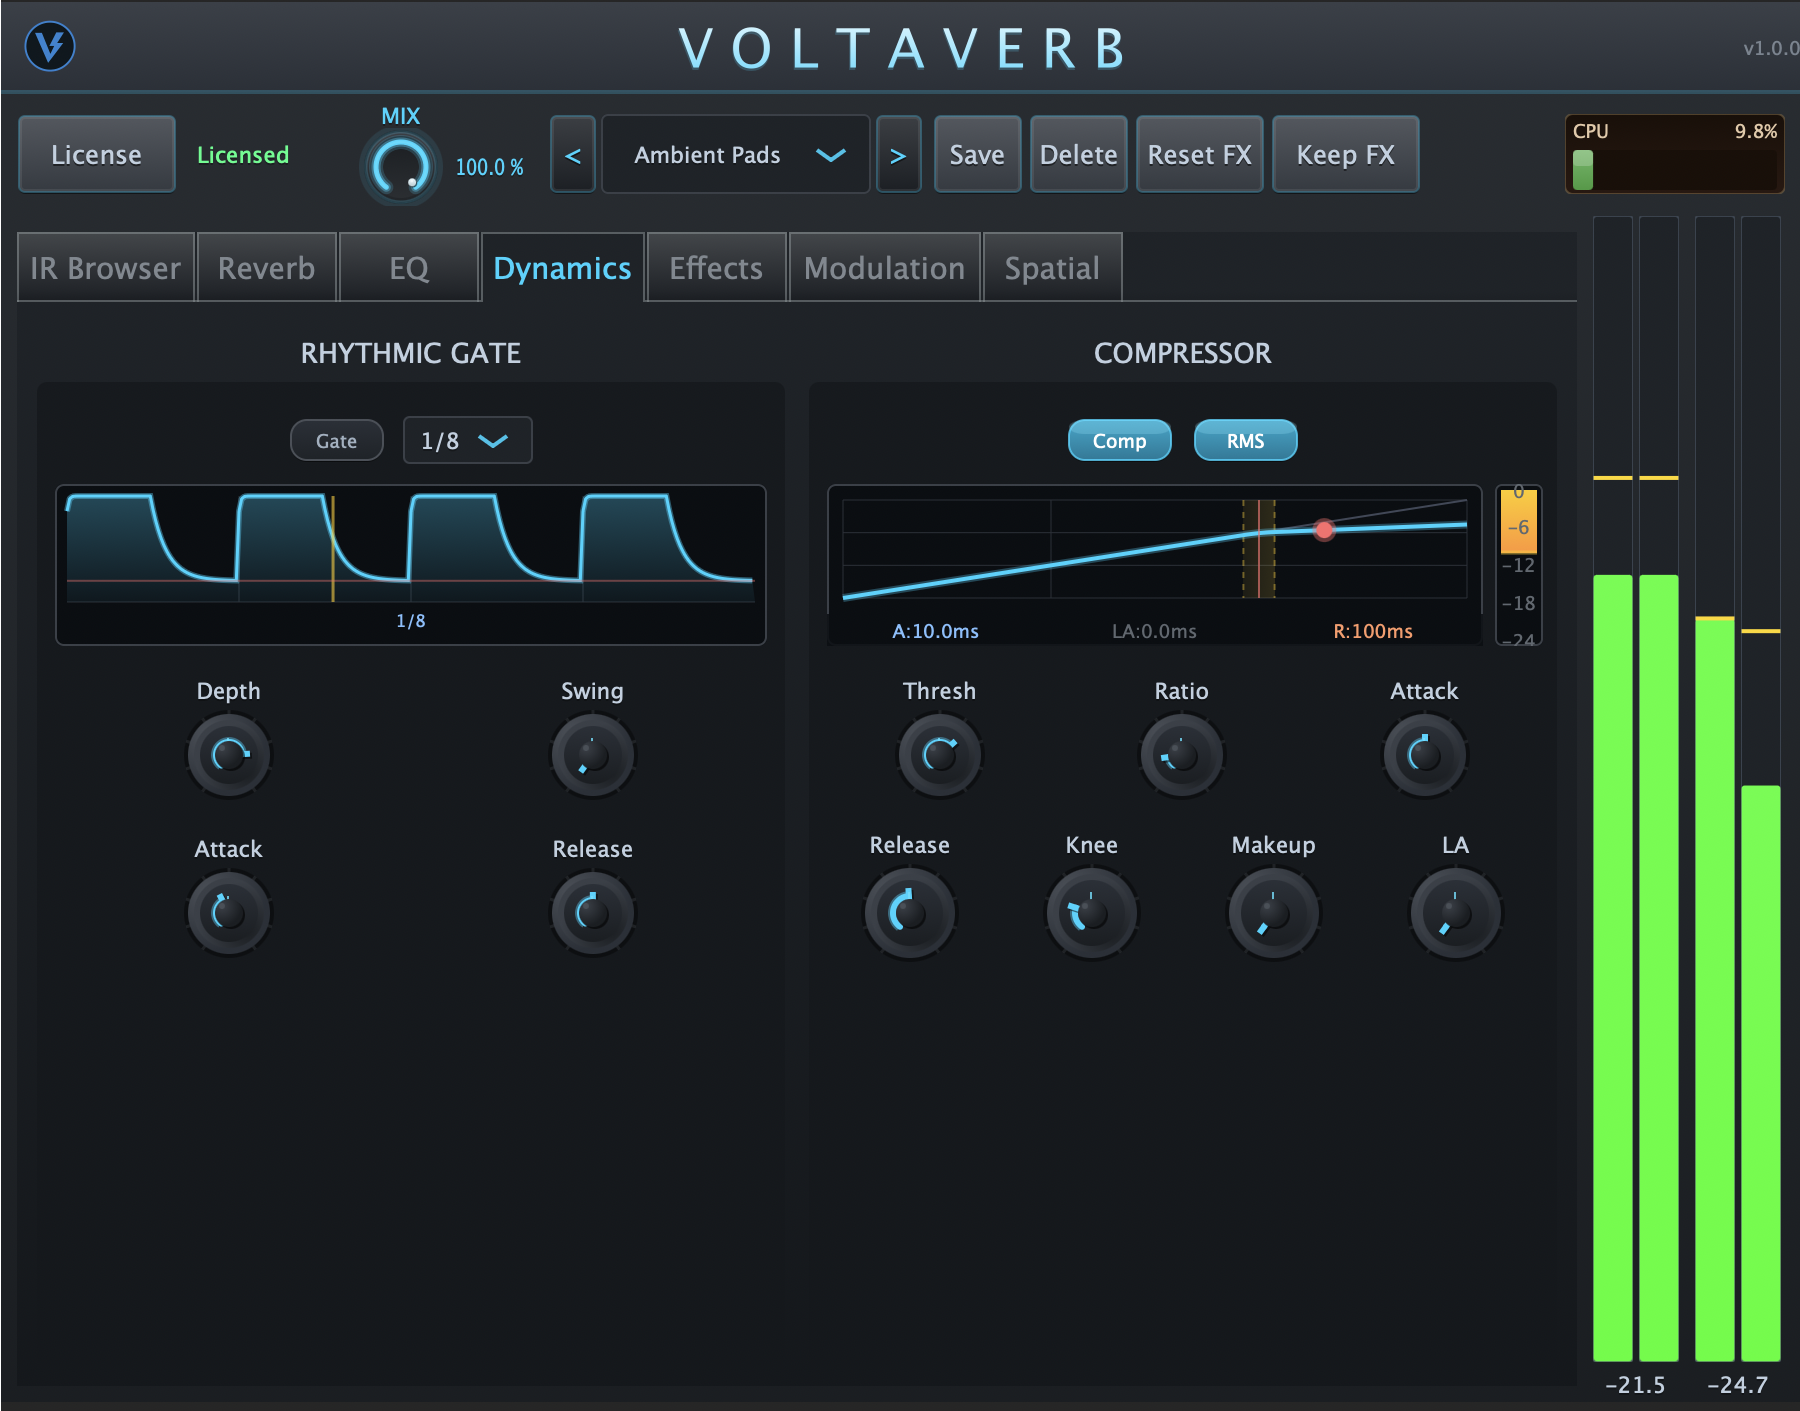
Task: Click the Rhythmic Gate Attack knob
Action: pyautogui.click(x=229, y=913)
